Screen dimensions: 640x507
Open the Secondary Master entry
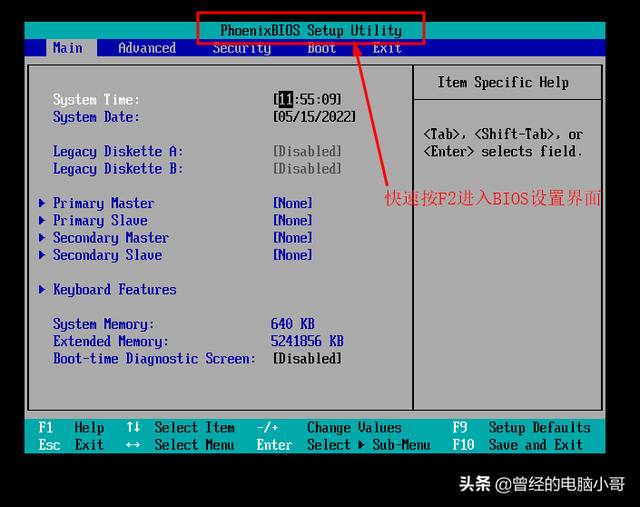[x=111, y=238]
